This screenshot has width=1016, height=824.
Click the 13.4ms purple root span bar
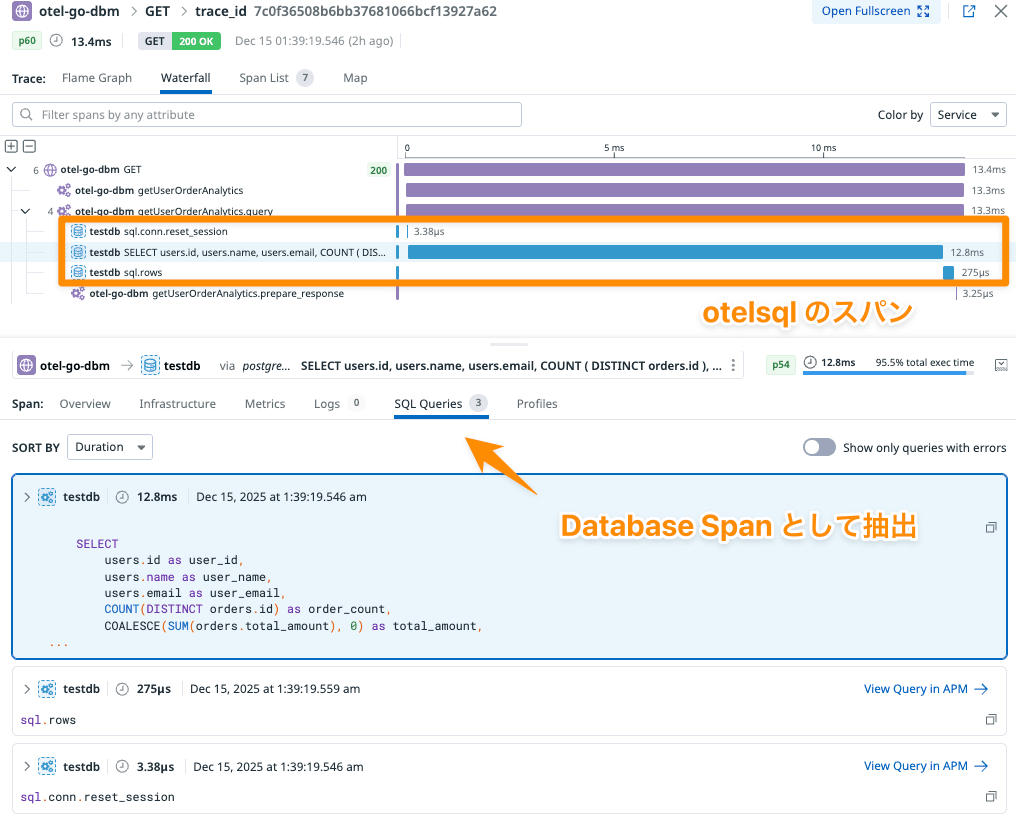684,170
